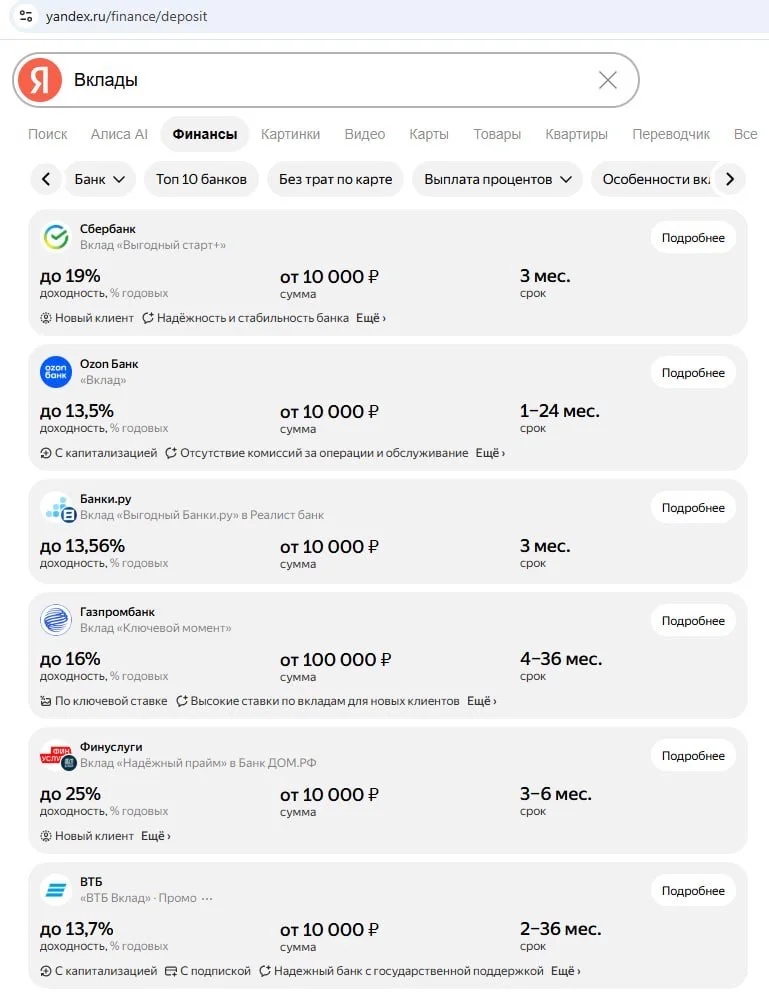Click the Финуслуги logo icon
This screenshot has height=993, width=769.
pos(58,755)
